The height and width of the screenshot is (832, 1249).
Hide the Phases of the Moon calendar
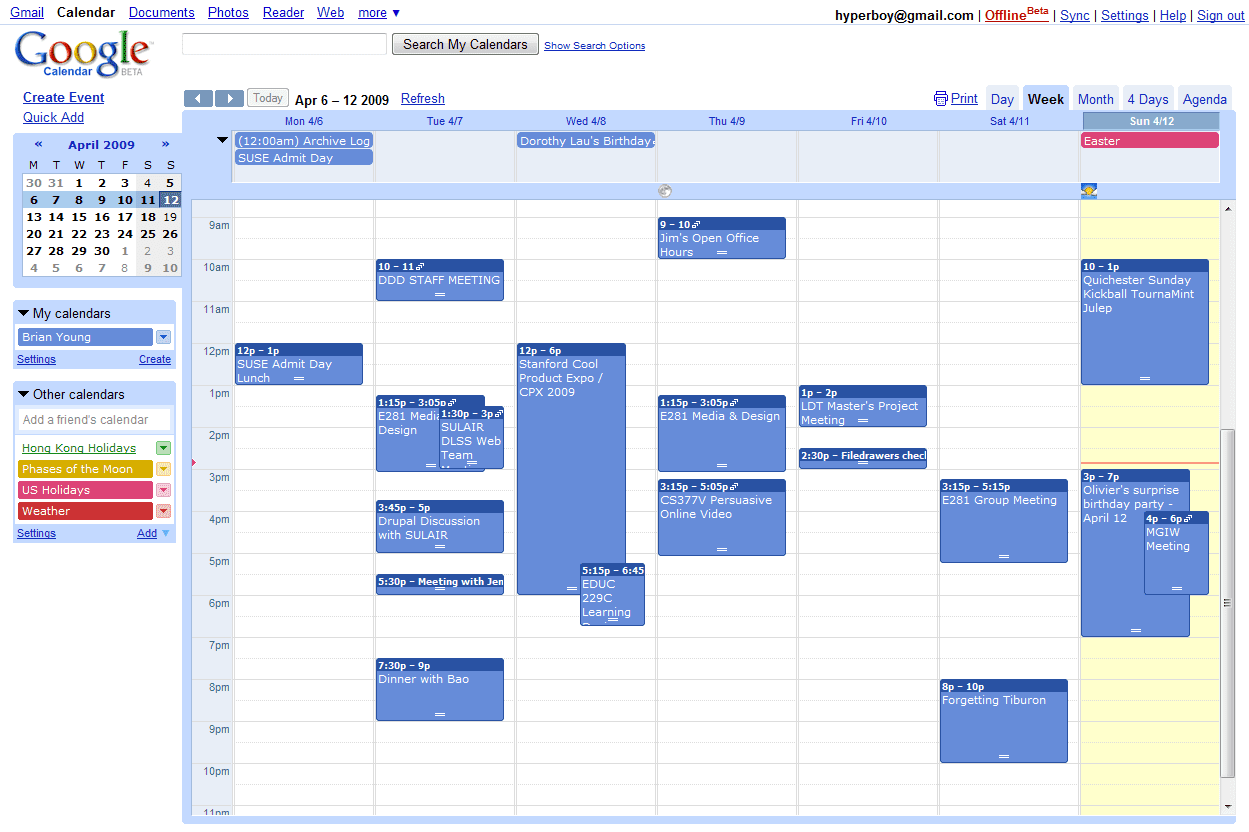pos(85,469)
